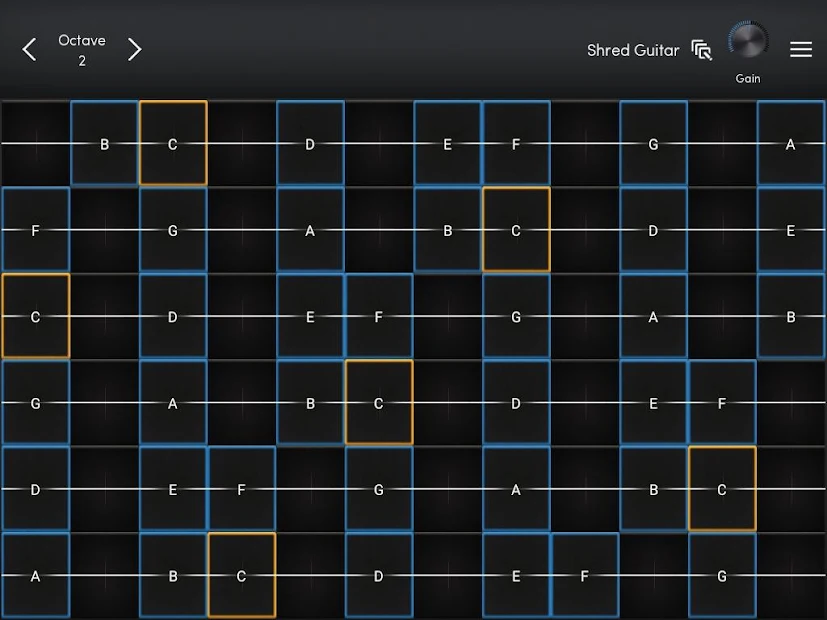Open the instrument preset browser icon
The width and height of the screenshot is (827, 620).
click(x=702, y=50)
